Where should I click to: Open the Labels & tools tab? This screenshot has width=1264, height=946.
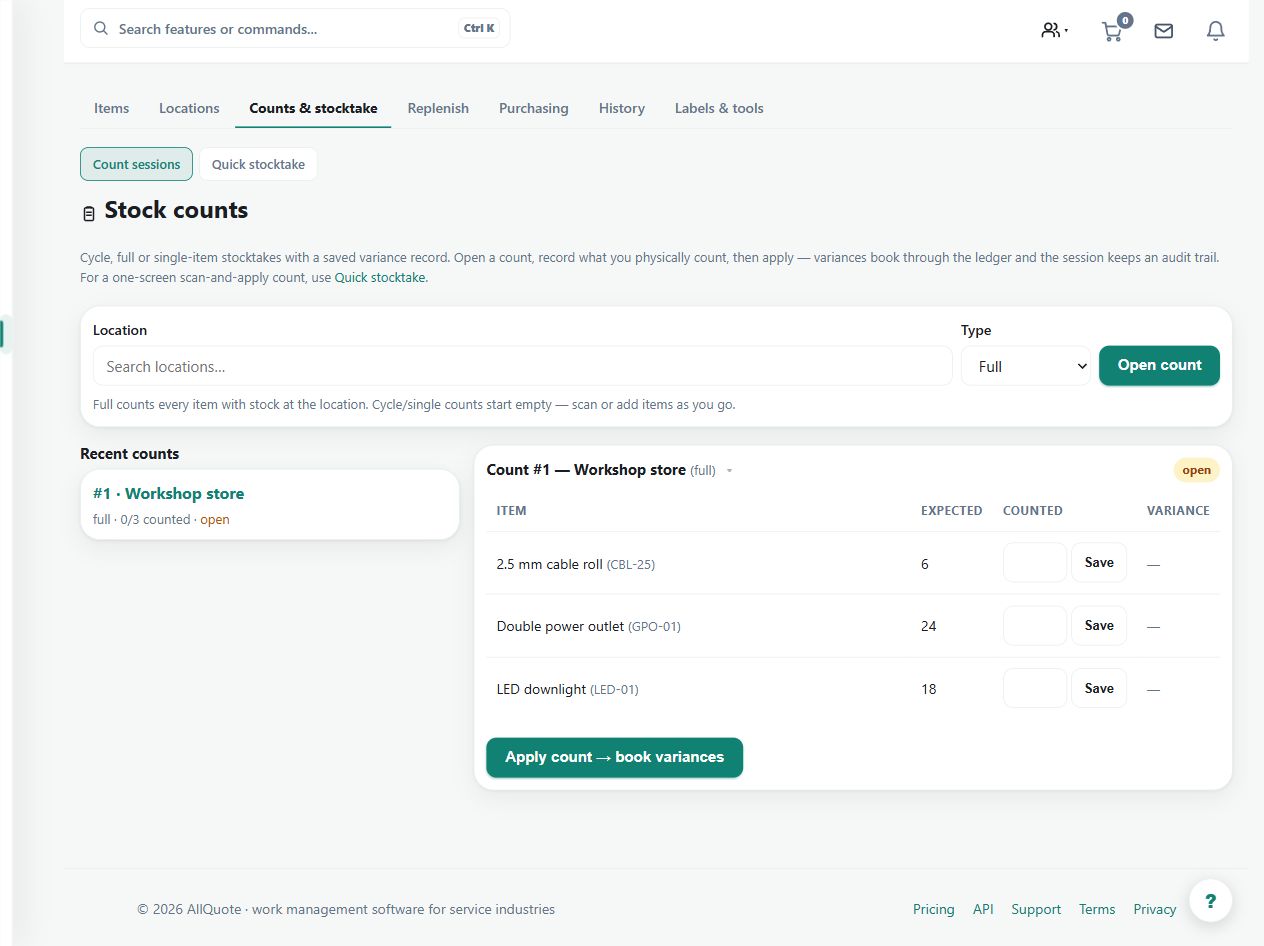719,108
